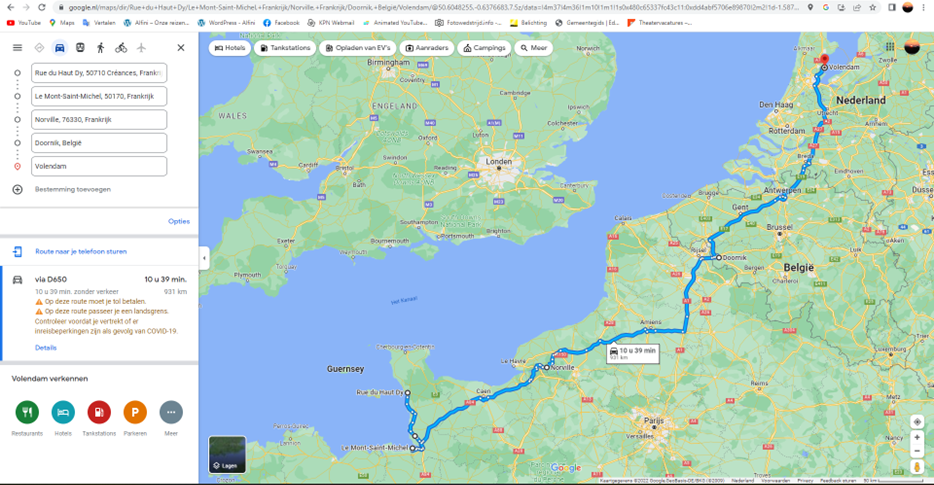The width and height of the screenshot is (934, 485).
Task: Select the public transit travel mode icon
Action: click(x=80, y=48)
